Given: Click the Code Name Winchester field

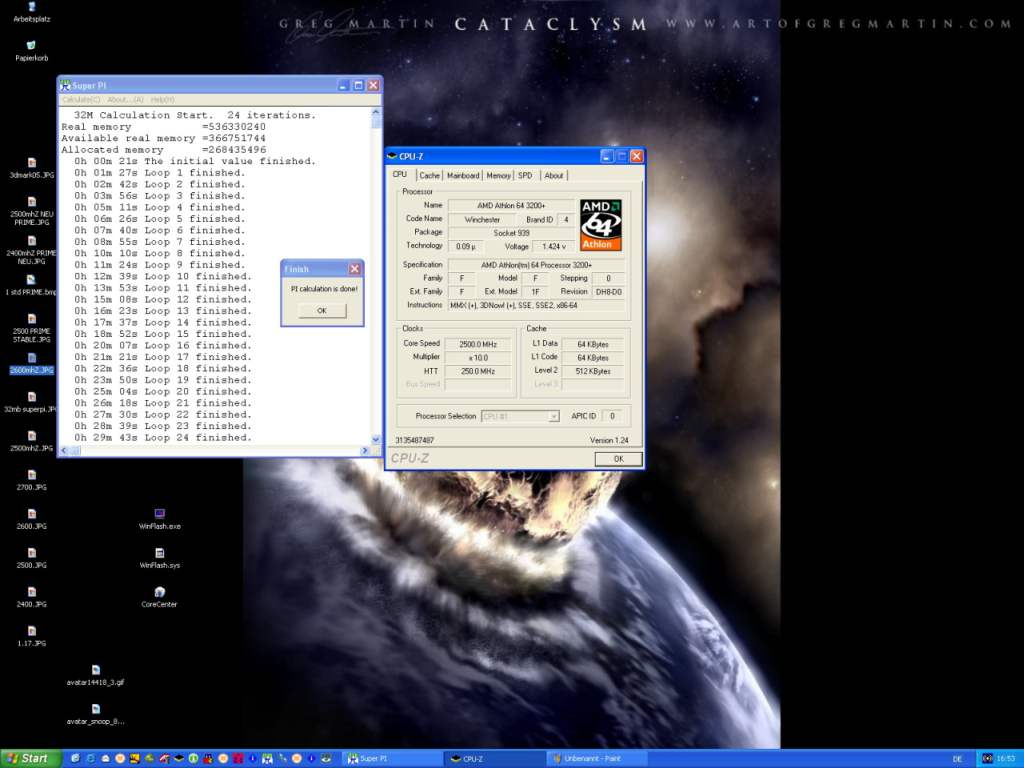Looking at the screenshot, I should (x=482, y=219).
